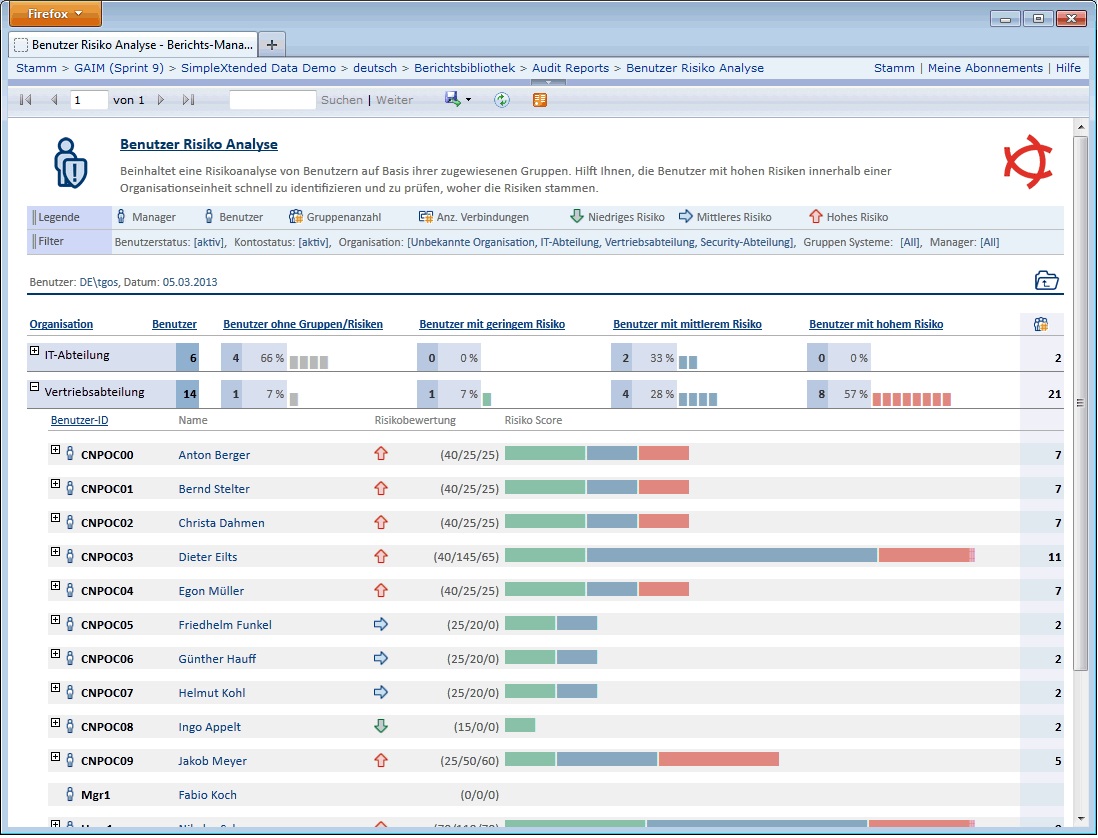Image resolution: width=1098 pixels, height=838 pixels.
Task: Click next page arrow in toolbar
Action: 160,100
